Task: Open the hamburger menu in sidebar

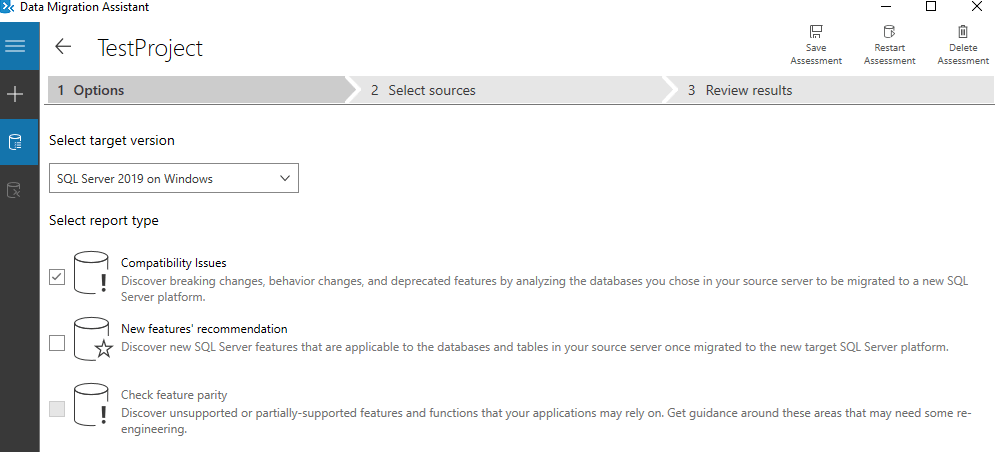Action: pos(15,47)
